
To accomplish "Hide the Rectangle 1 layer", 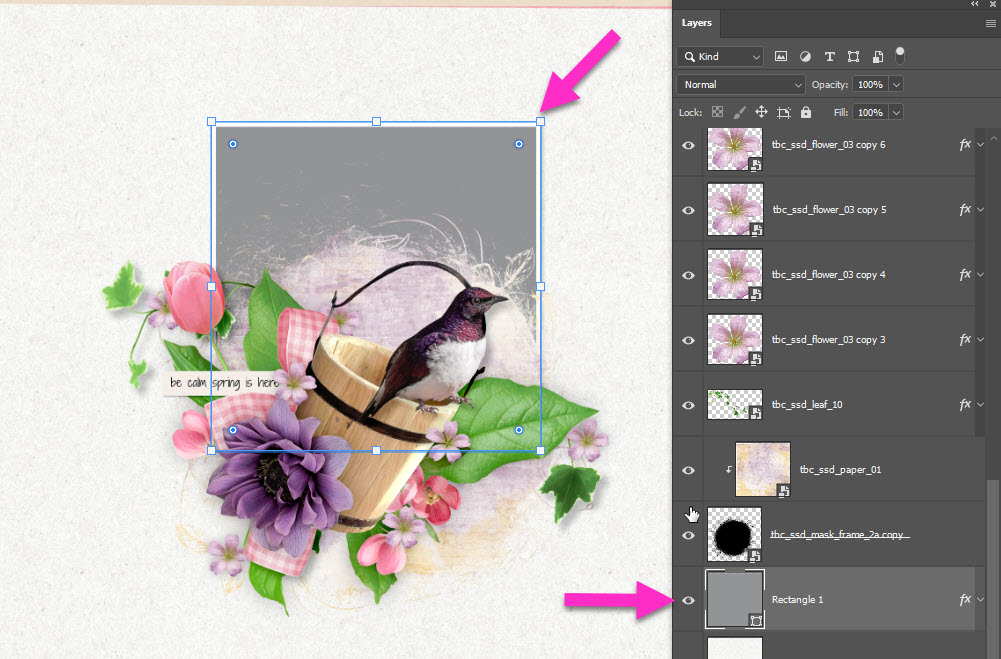I will [688, 600].
